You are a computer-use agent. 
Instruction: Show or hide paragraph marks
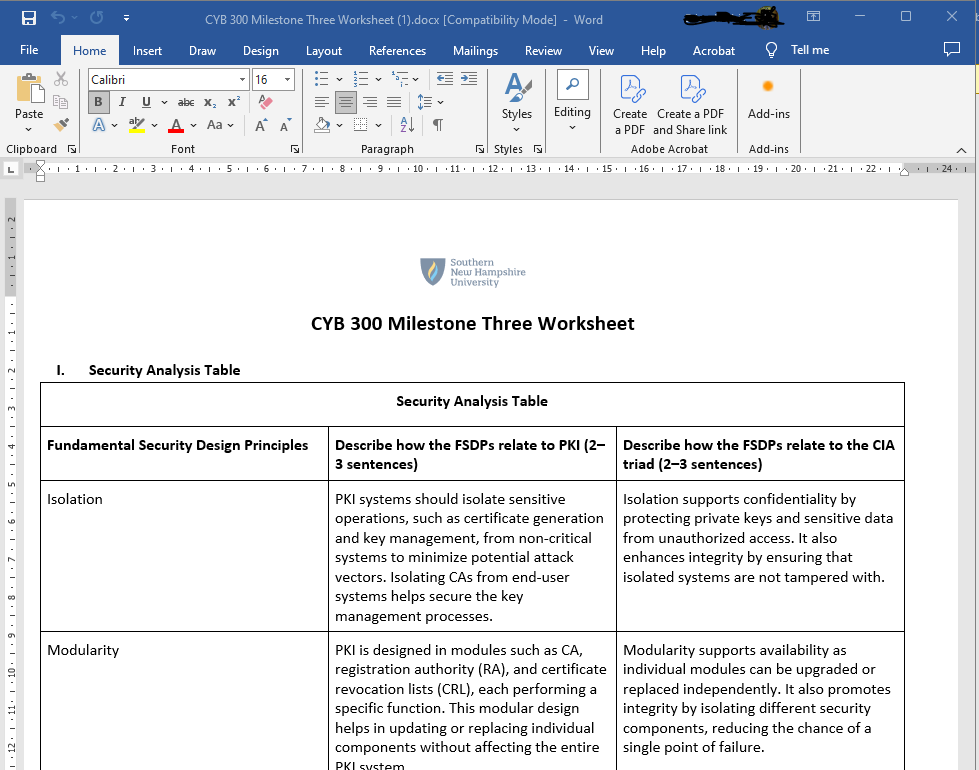coord(438,125)
